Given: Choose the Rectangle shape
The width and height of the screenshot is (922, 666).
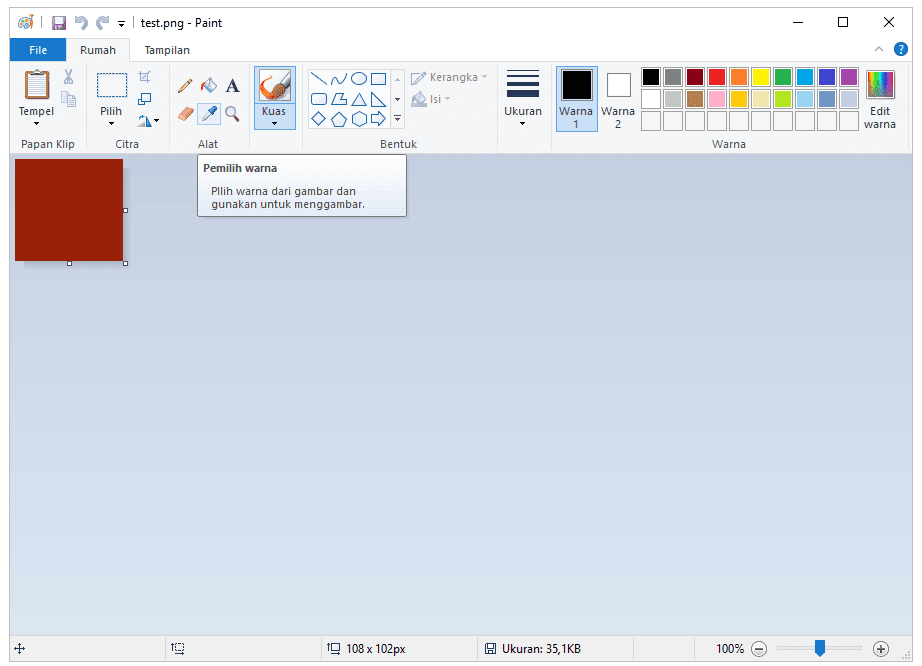Looking at the screenshot, I should [379, 78].
